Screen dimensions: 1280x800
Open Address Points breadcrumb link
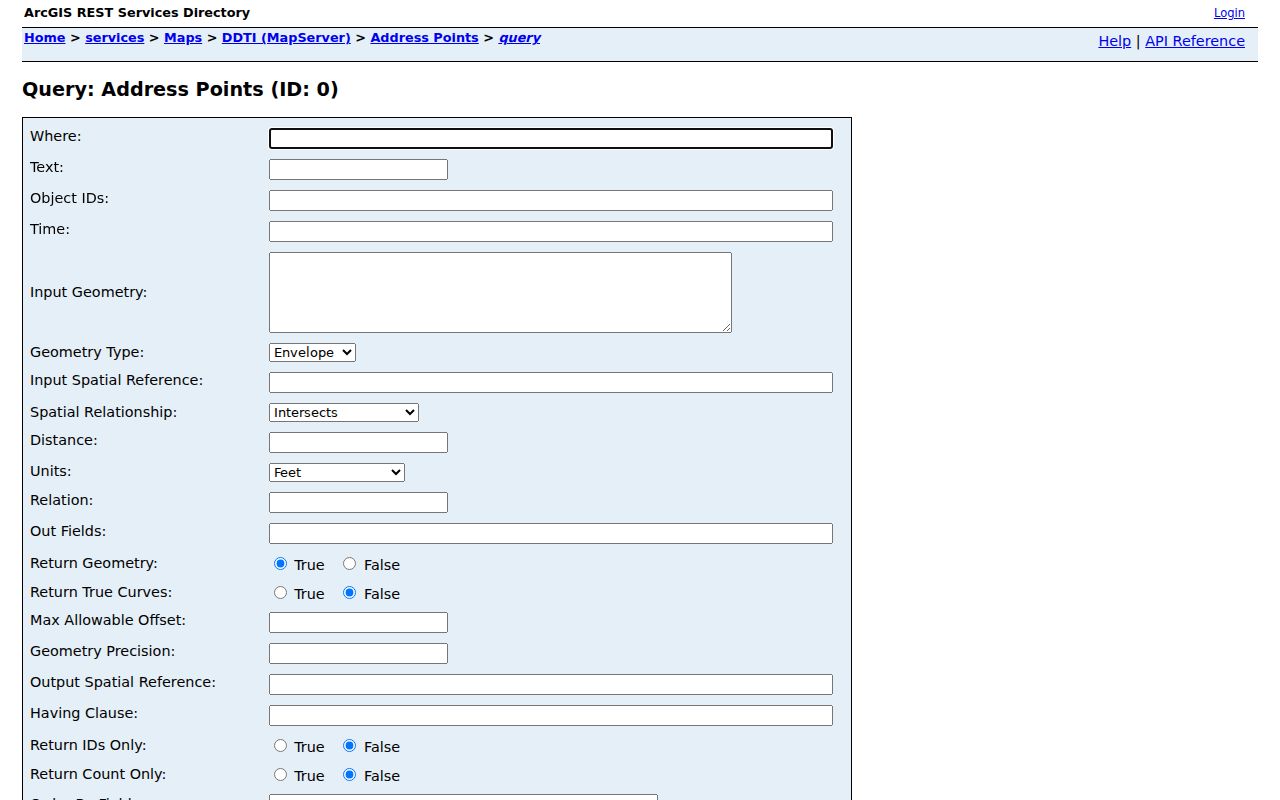pyautogui.click(x=424, y=38)
